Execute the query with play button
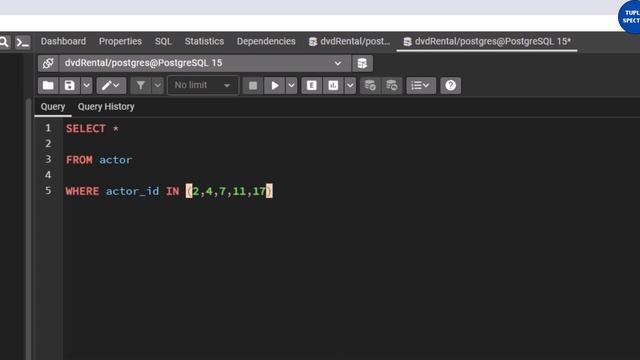Screen dimensions: 640x360 point(275,85)
